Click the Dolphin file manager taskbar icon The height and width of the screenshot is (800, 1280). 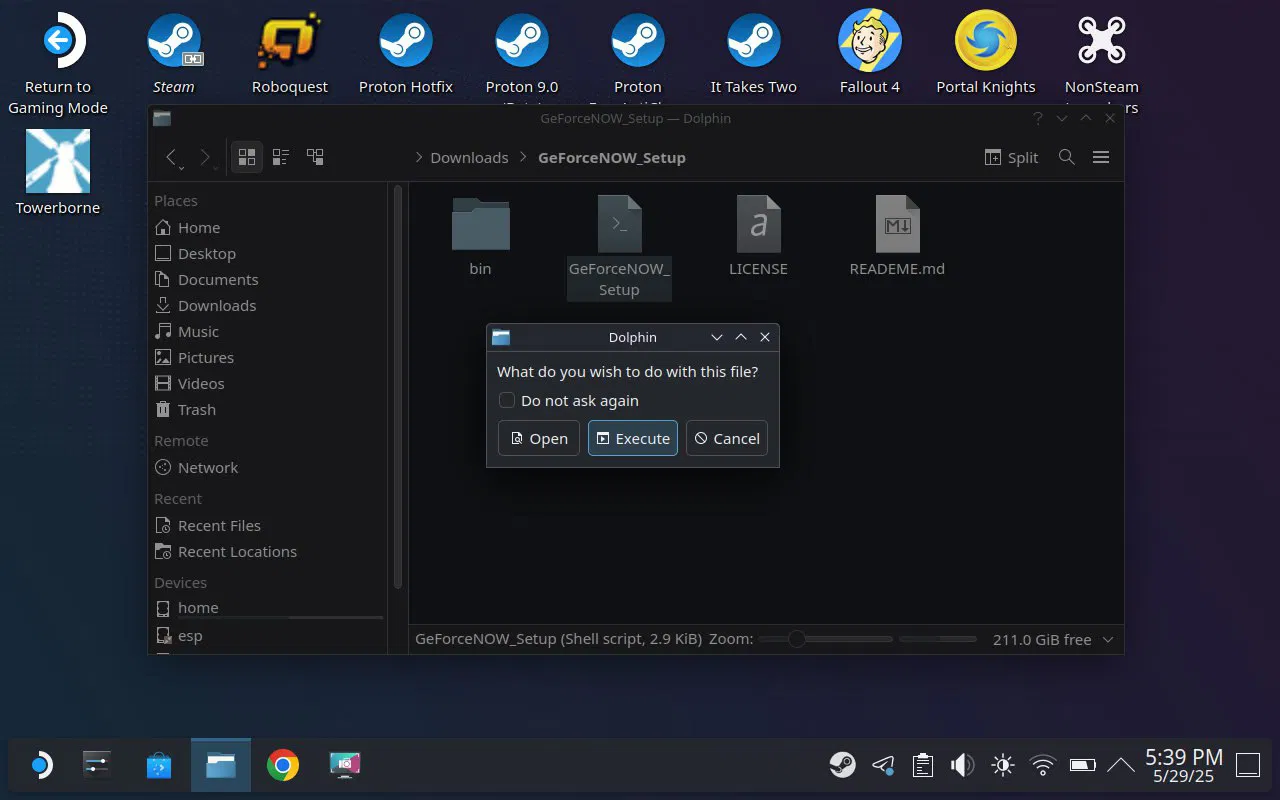[221, 766]
